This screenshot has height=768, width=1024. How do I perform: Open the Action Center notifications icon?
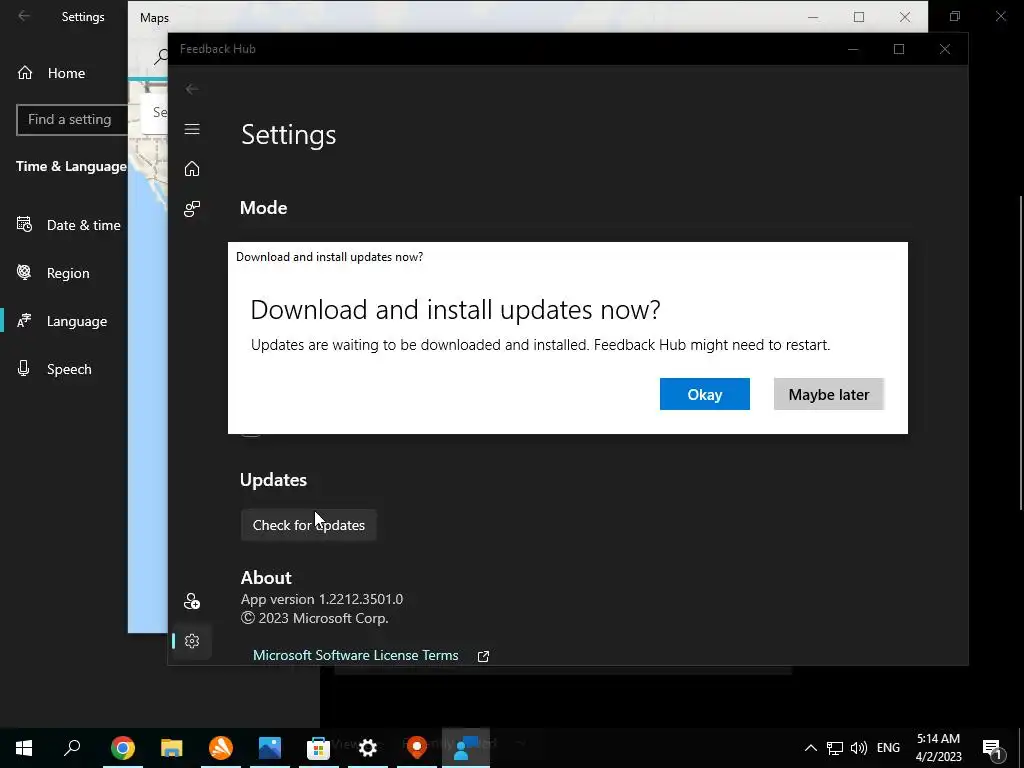tap(992, 748)
